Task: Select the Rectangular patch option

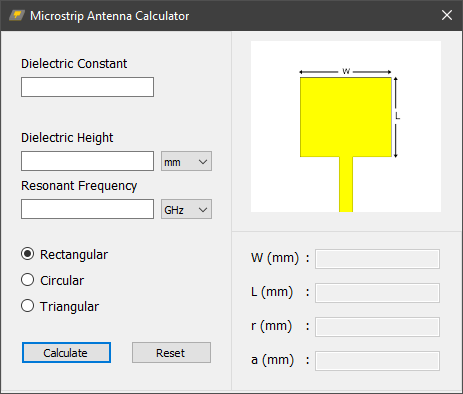Action: pos(27,254)
